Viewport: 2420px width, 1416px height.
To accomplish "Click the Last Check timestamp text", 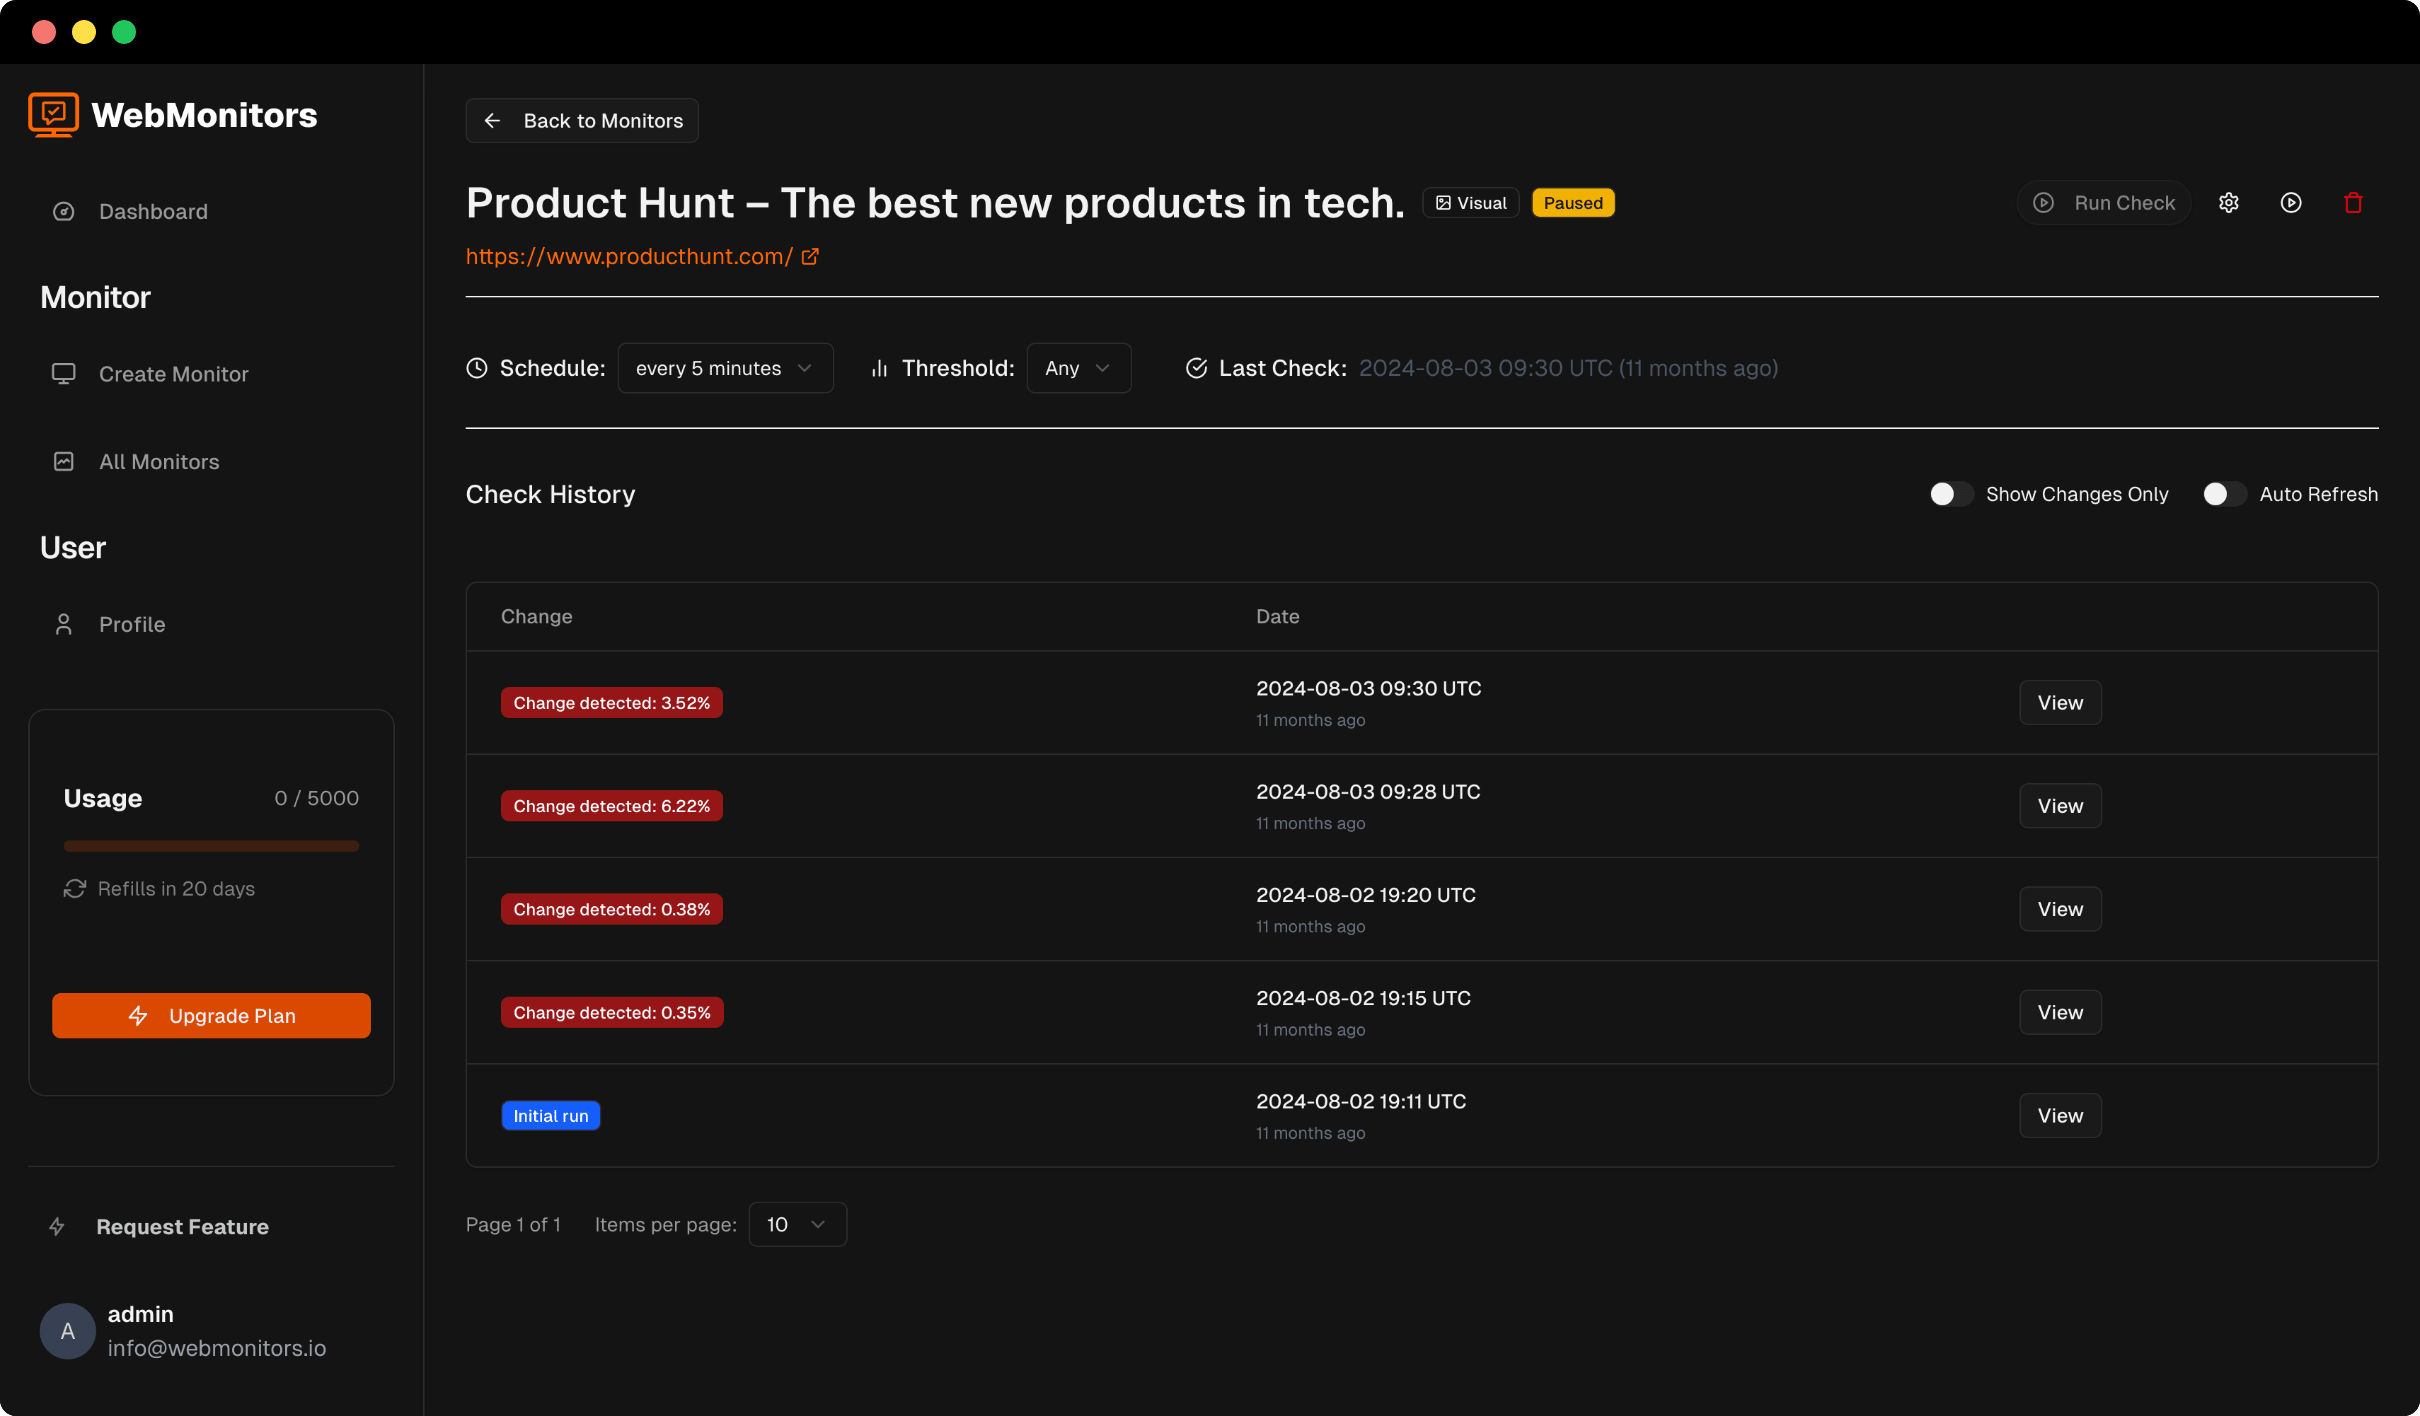I will point(1568,368).
